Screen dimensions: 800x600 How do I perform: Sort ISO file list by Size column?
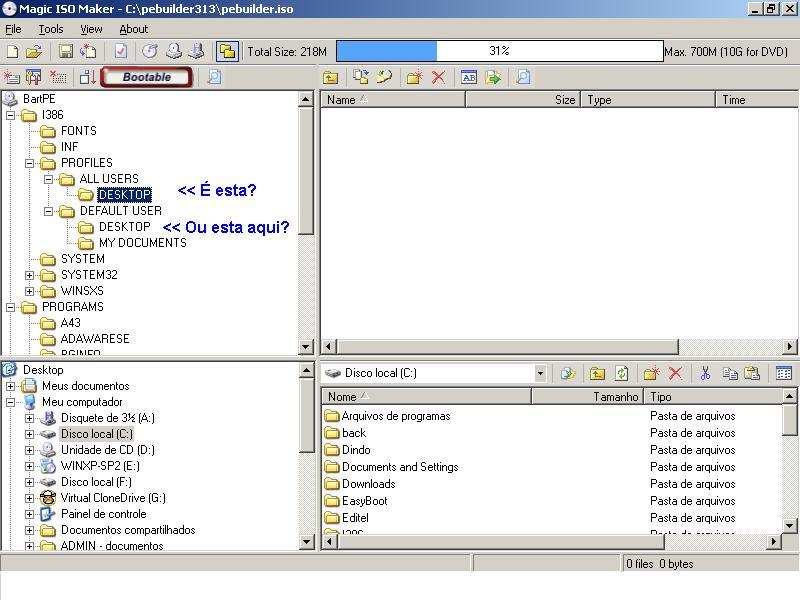523,100
